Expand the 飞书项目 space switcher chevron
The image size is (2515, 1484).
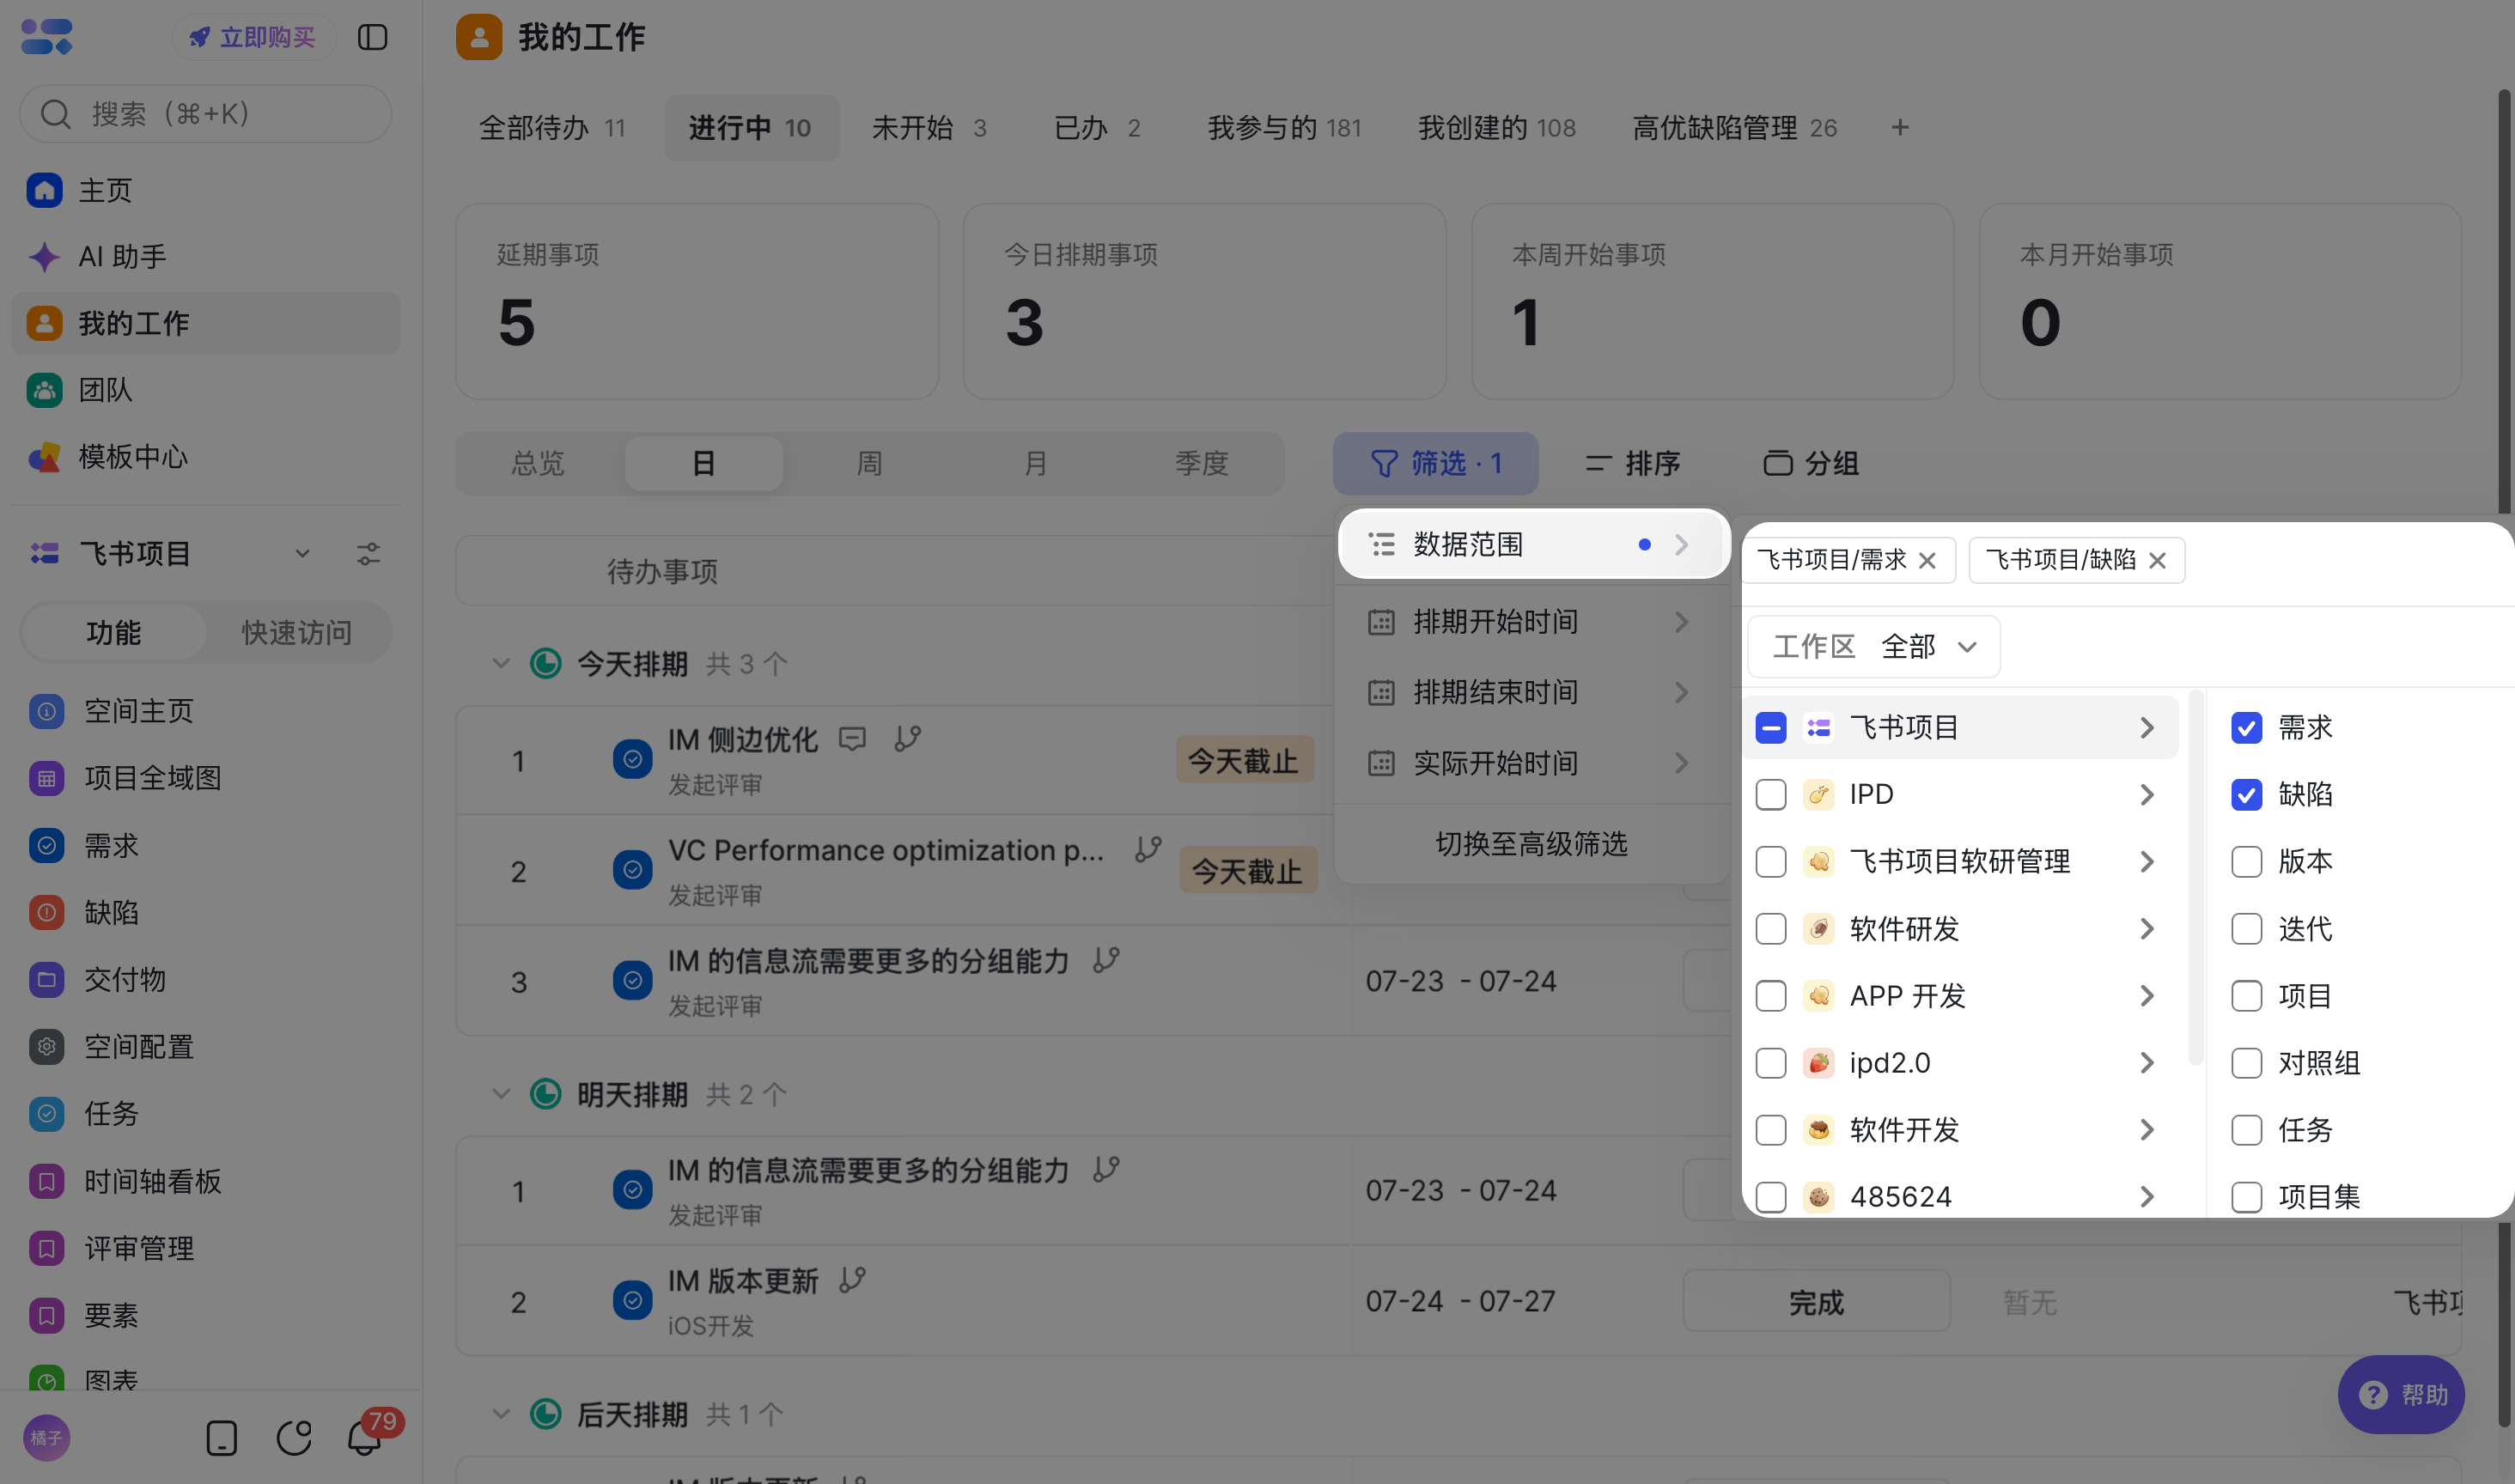(x=302, y=554)
